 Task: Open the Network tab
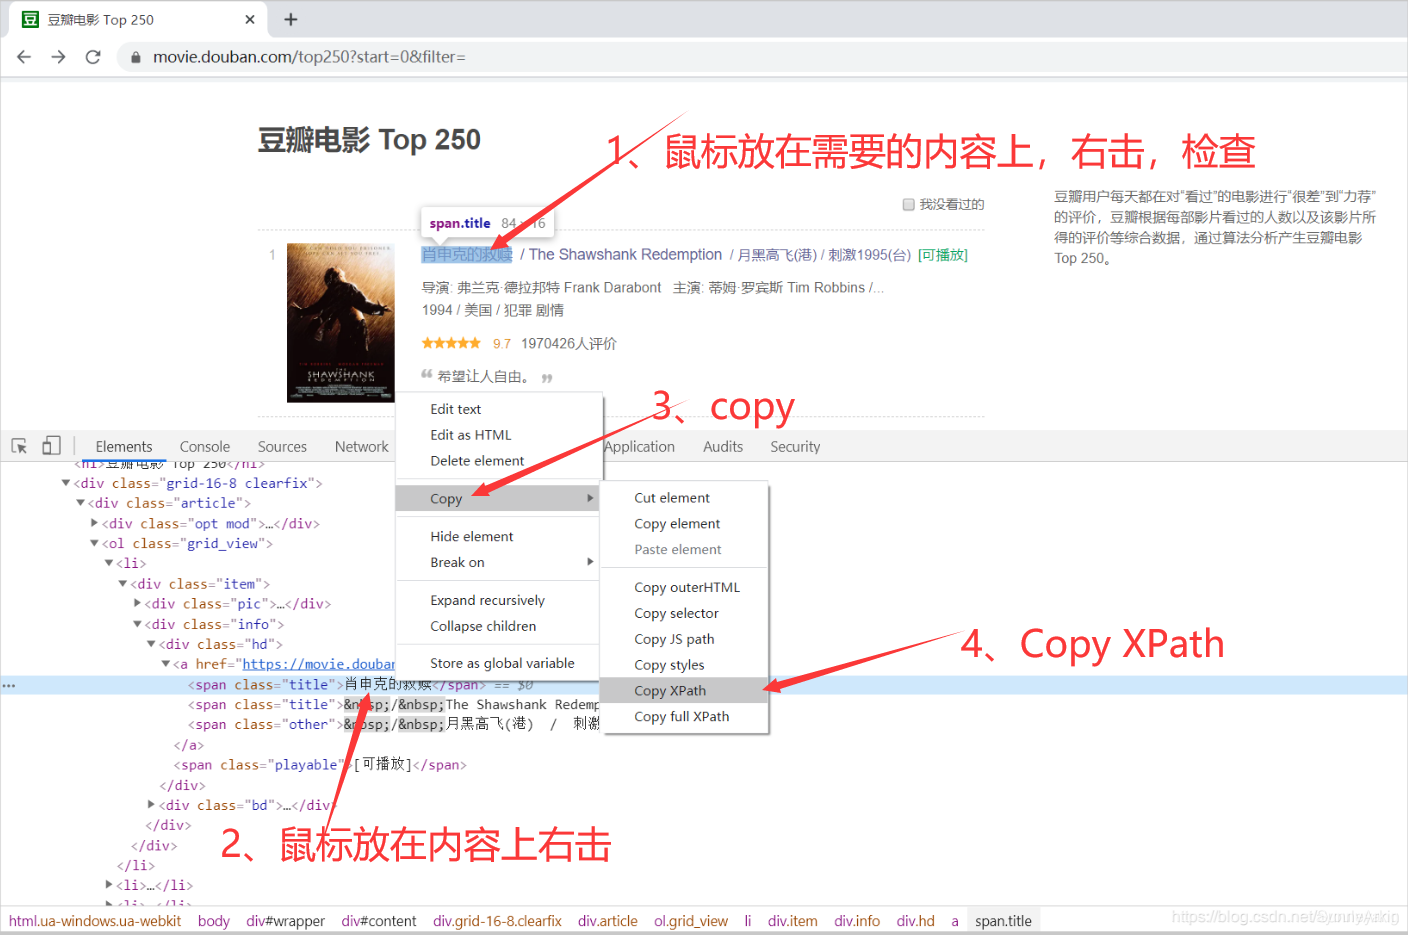(x=362, y=446)
